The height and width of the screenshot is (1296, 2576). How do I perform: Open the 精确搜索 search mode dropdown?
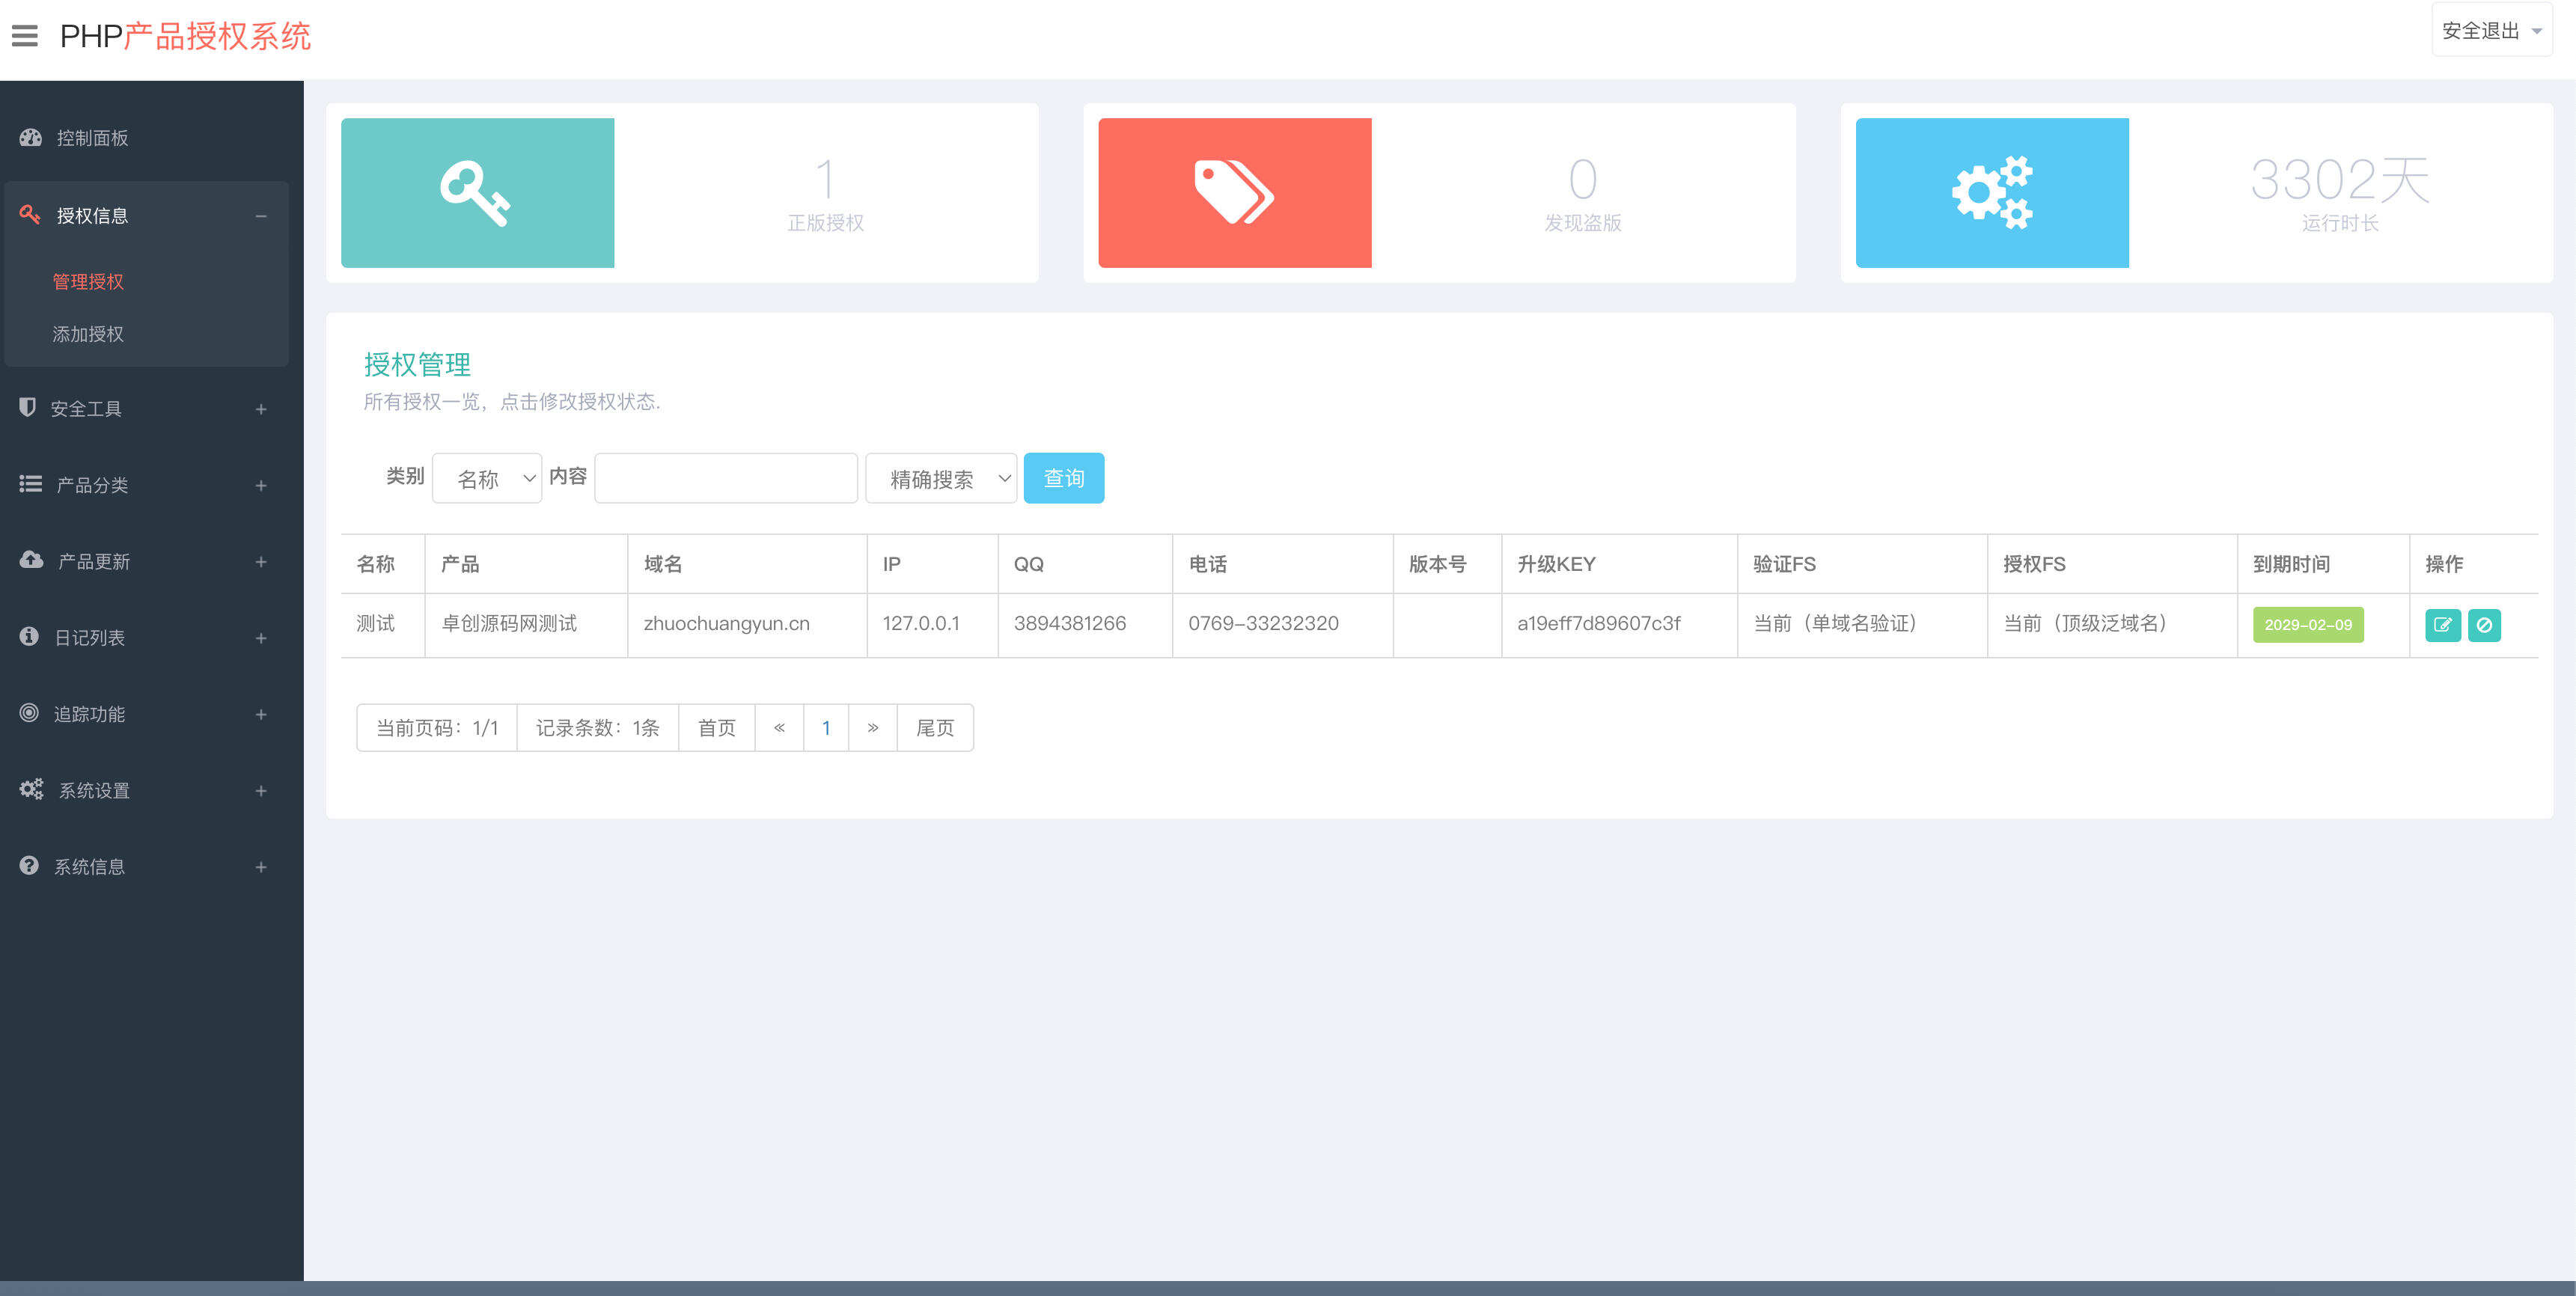click(941, 478)
